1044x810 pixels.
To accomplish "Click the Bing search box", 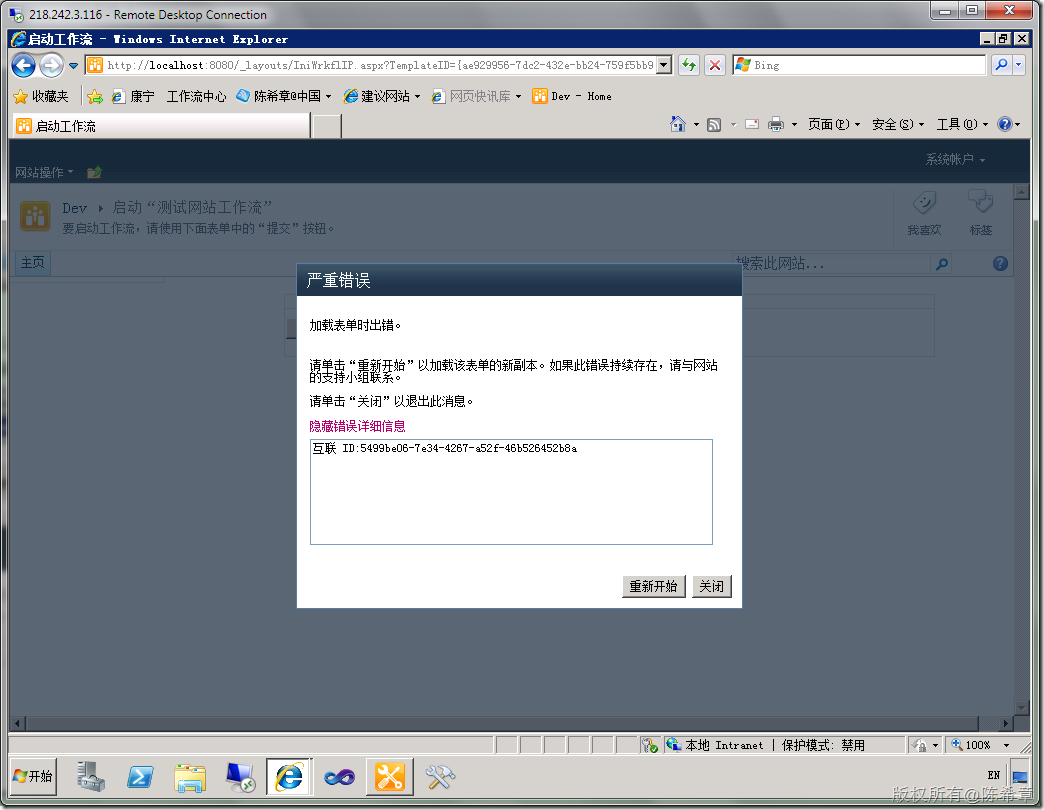I will coord(859,65).
